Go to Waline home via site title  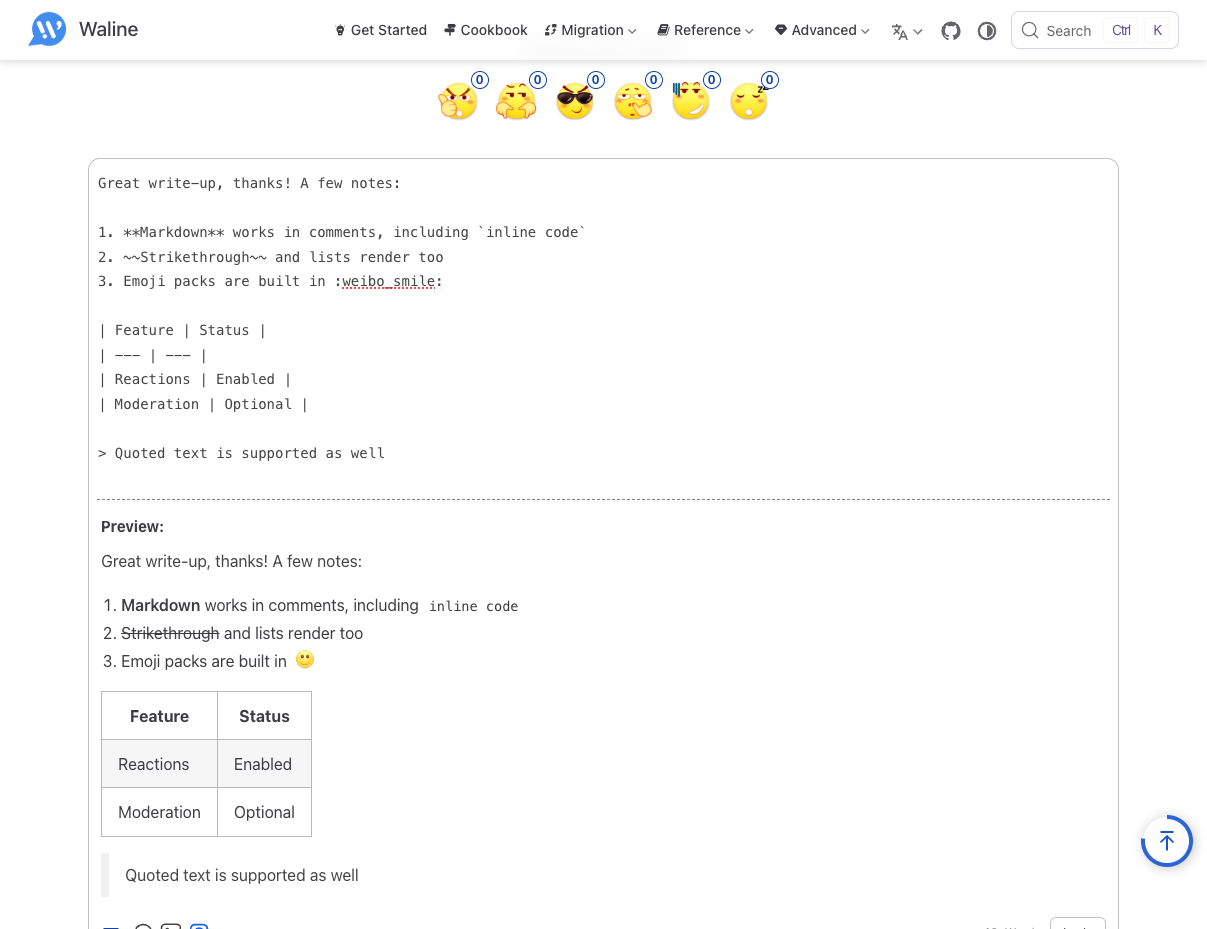(x=108, y=30)
